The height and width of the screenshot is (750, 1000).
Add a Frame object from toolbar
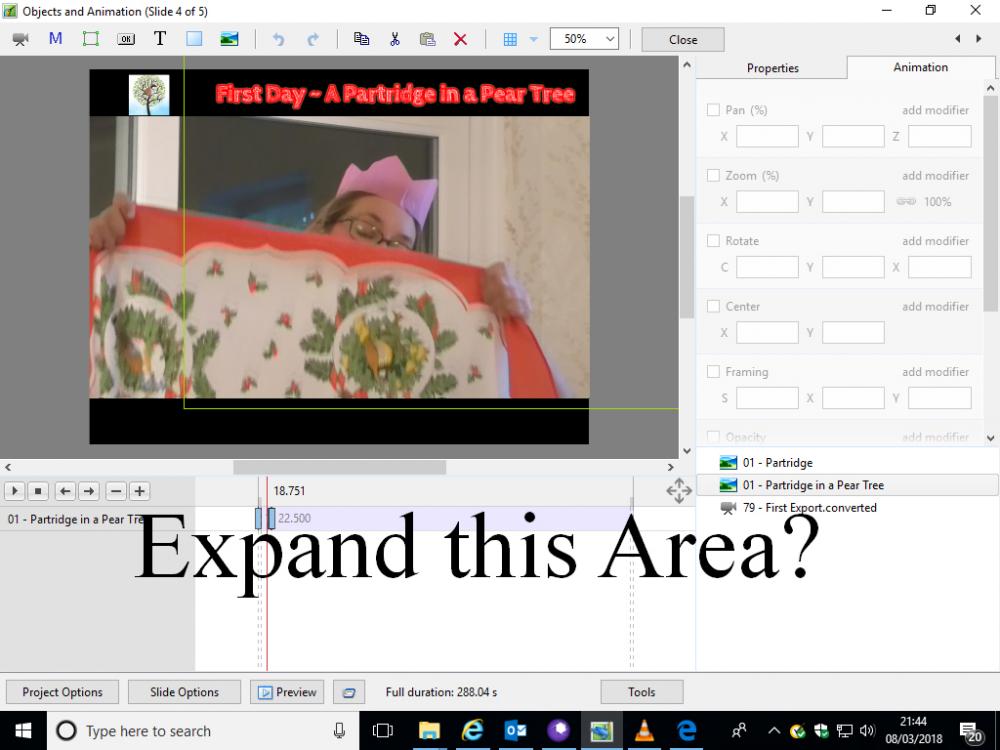[90, 39]
